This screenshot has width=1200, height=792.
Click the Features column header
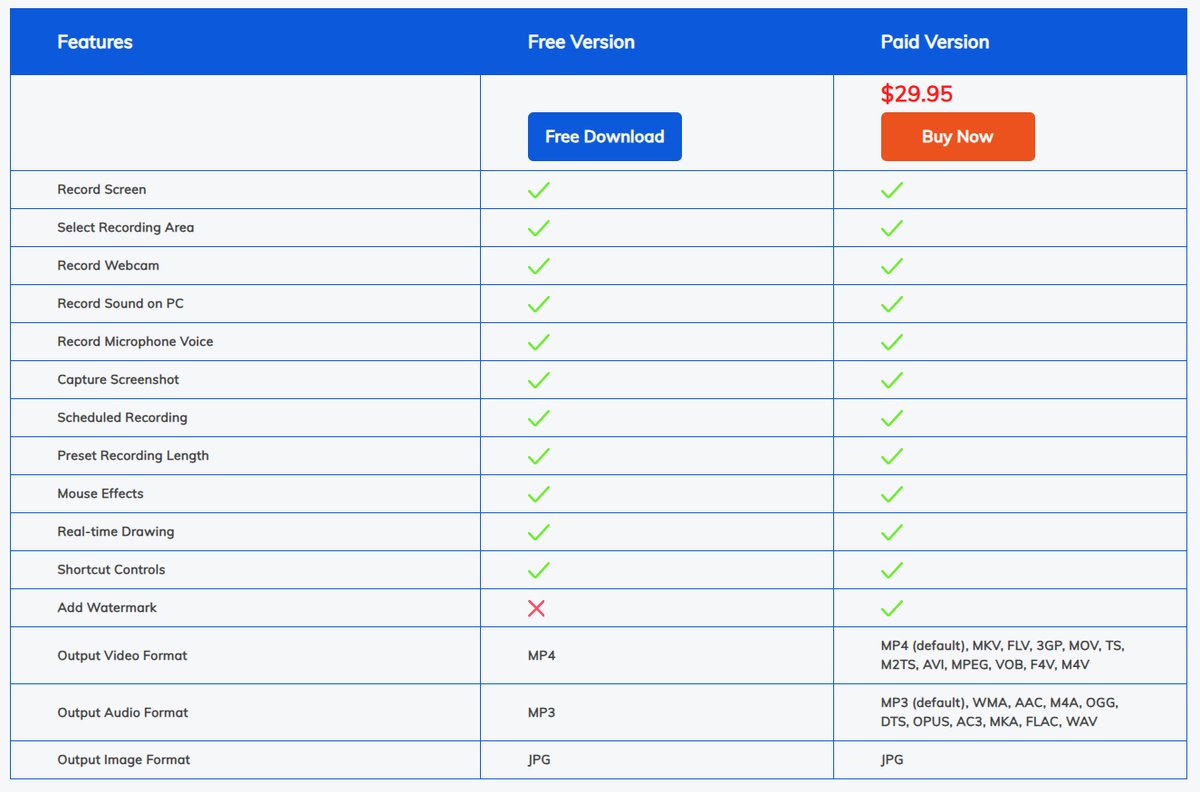point(95,42)
